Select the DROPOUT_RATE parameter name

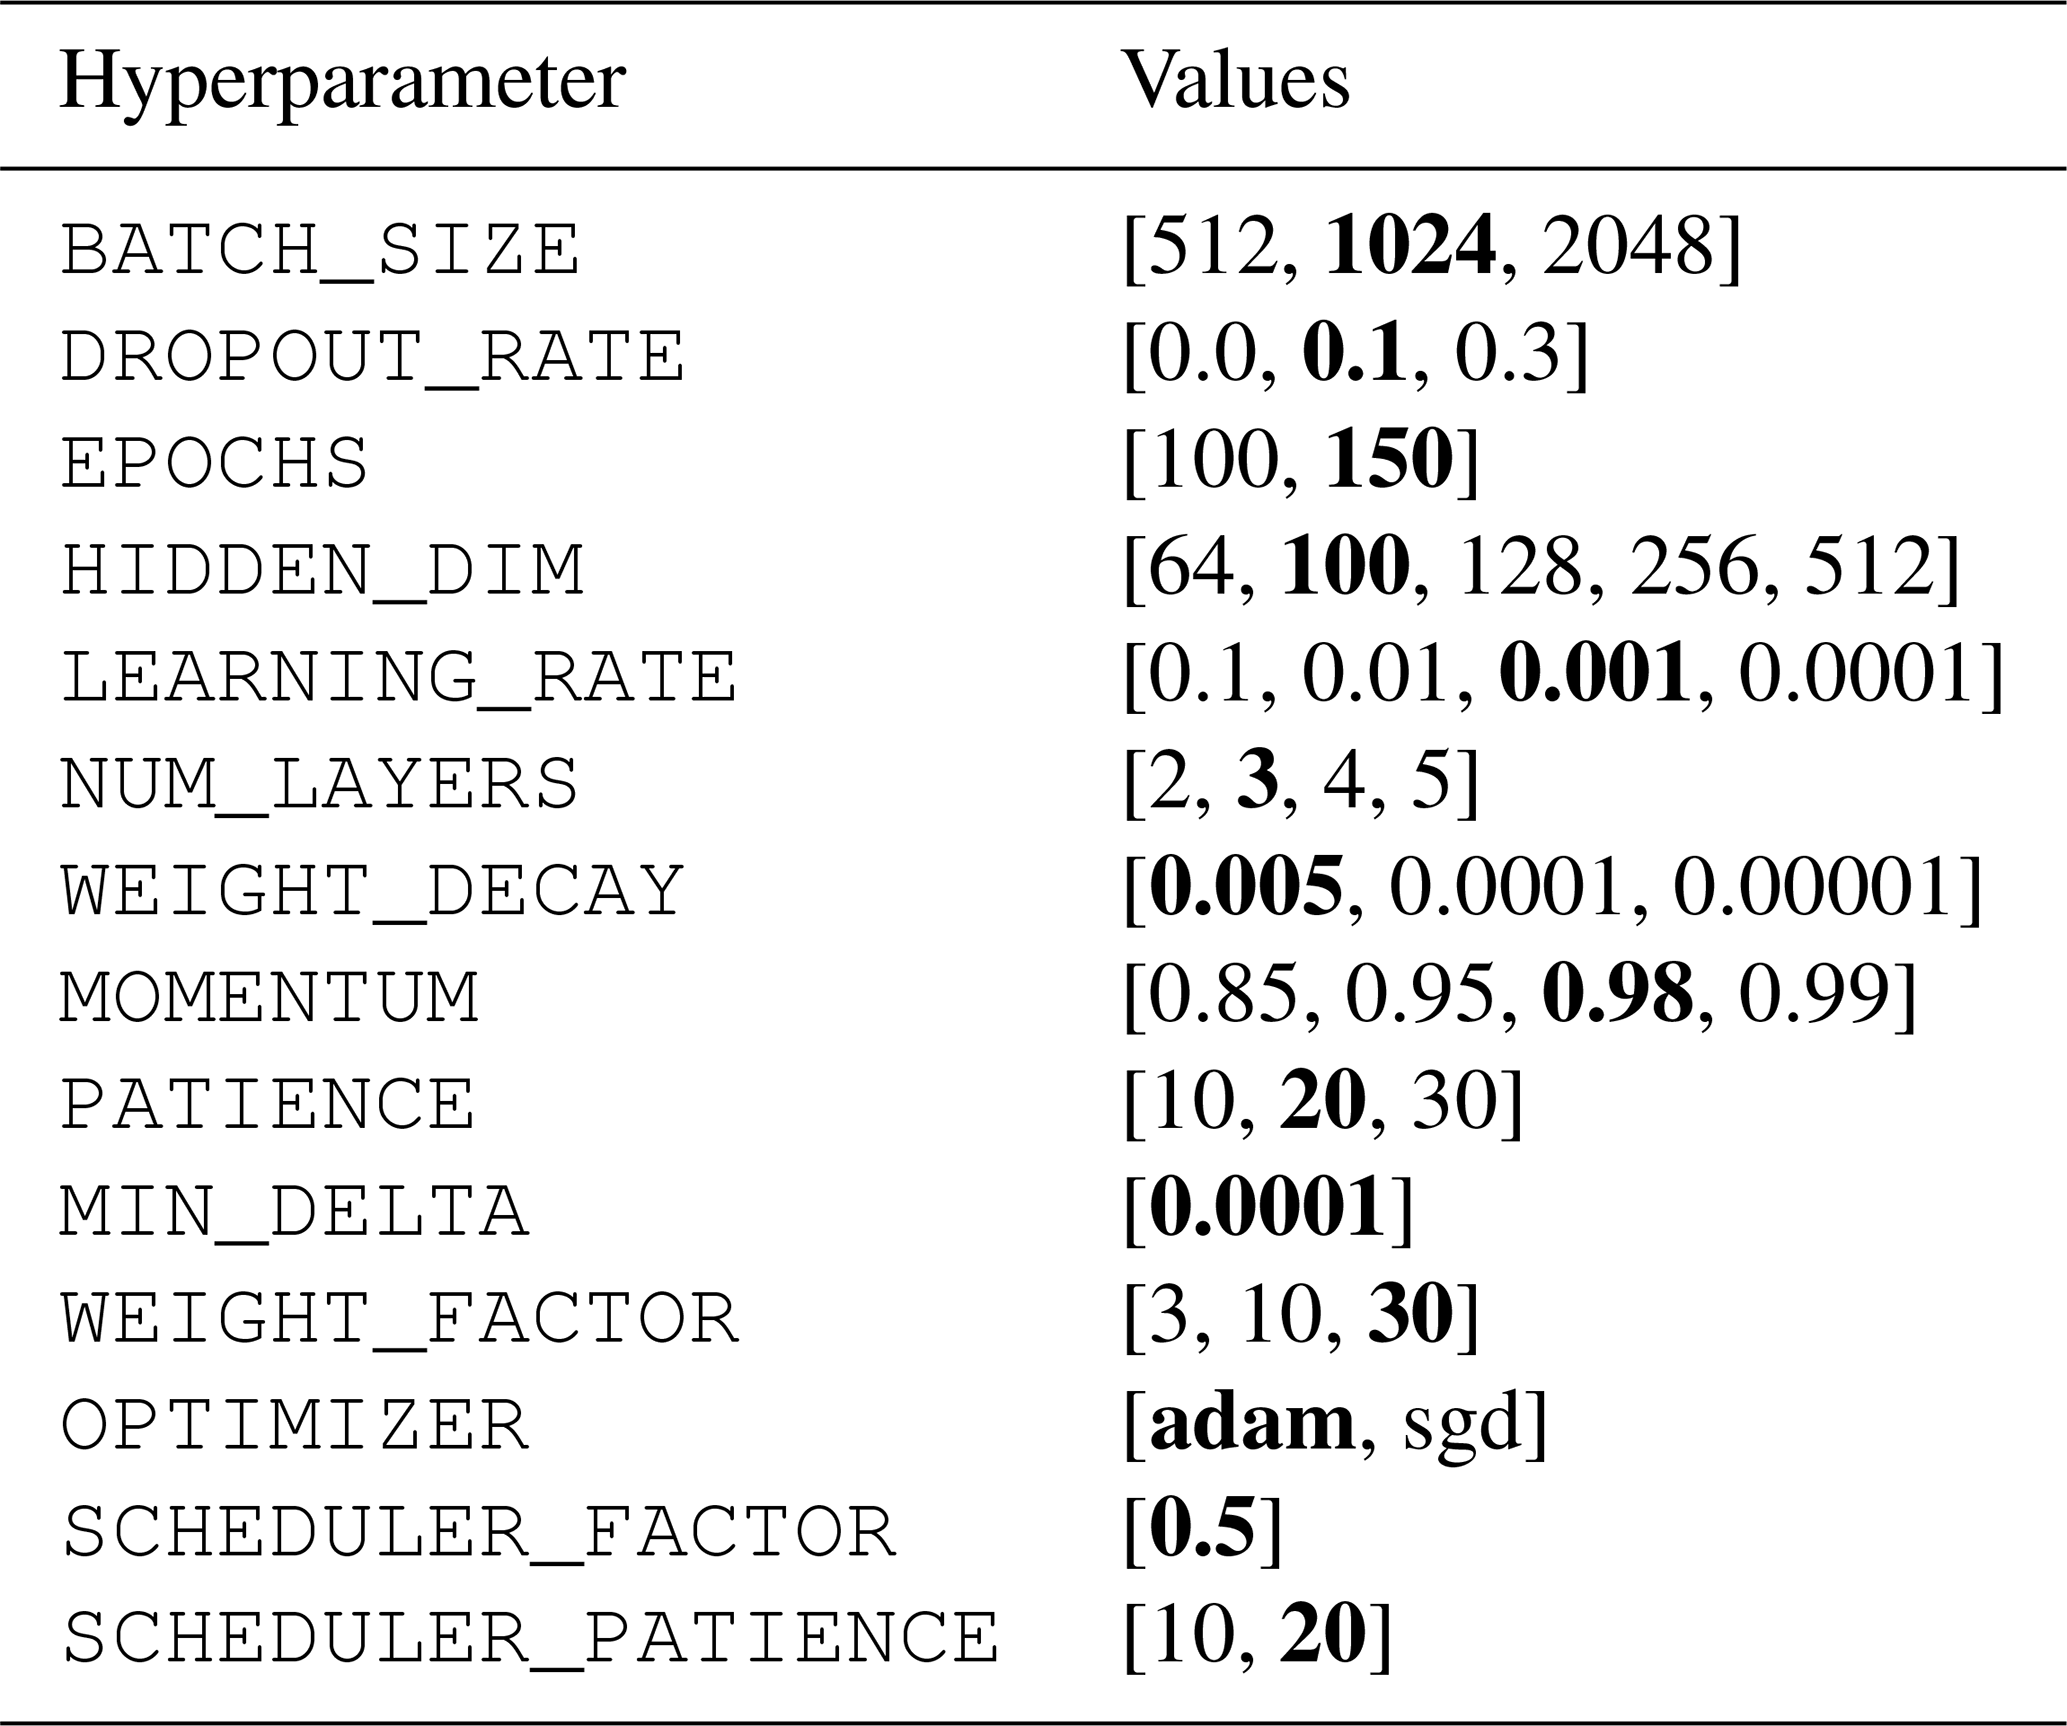pyautogui.click(x=372, y=357)
